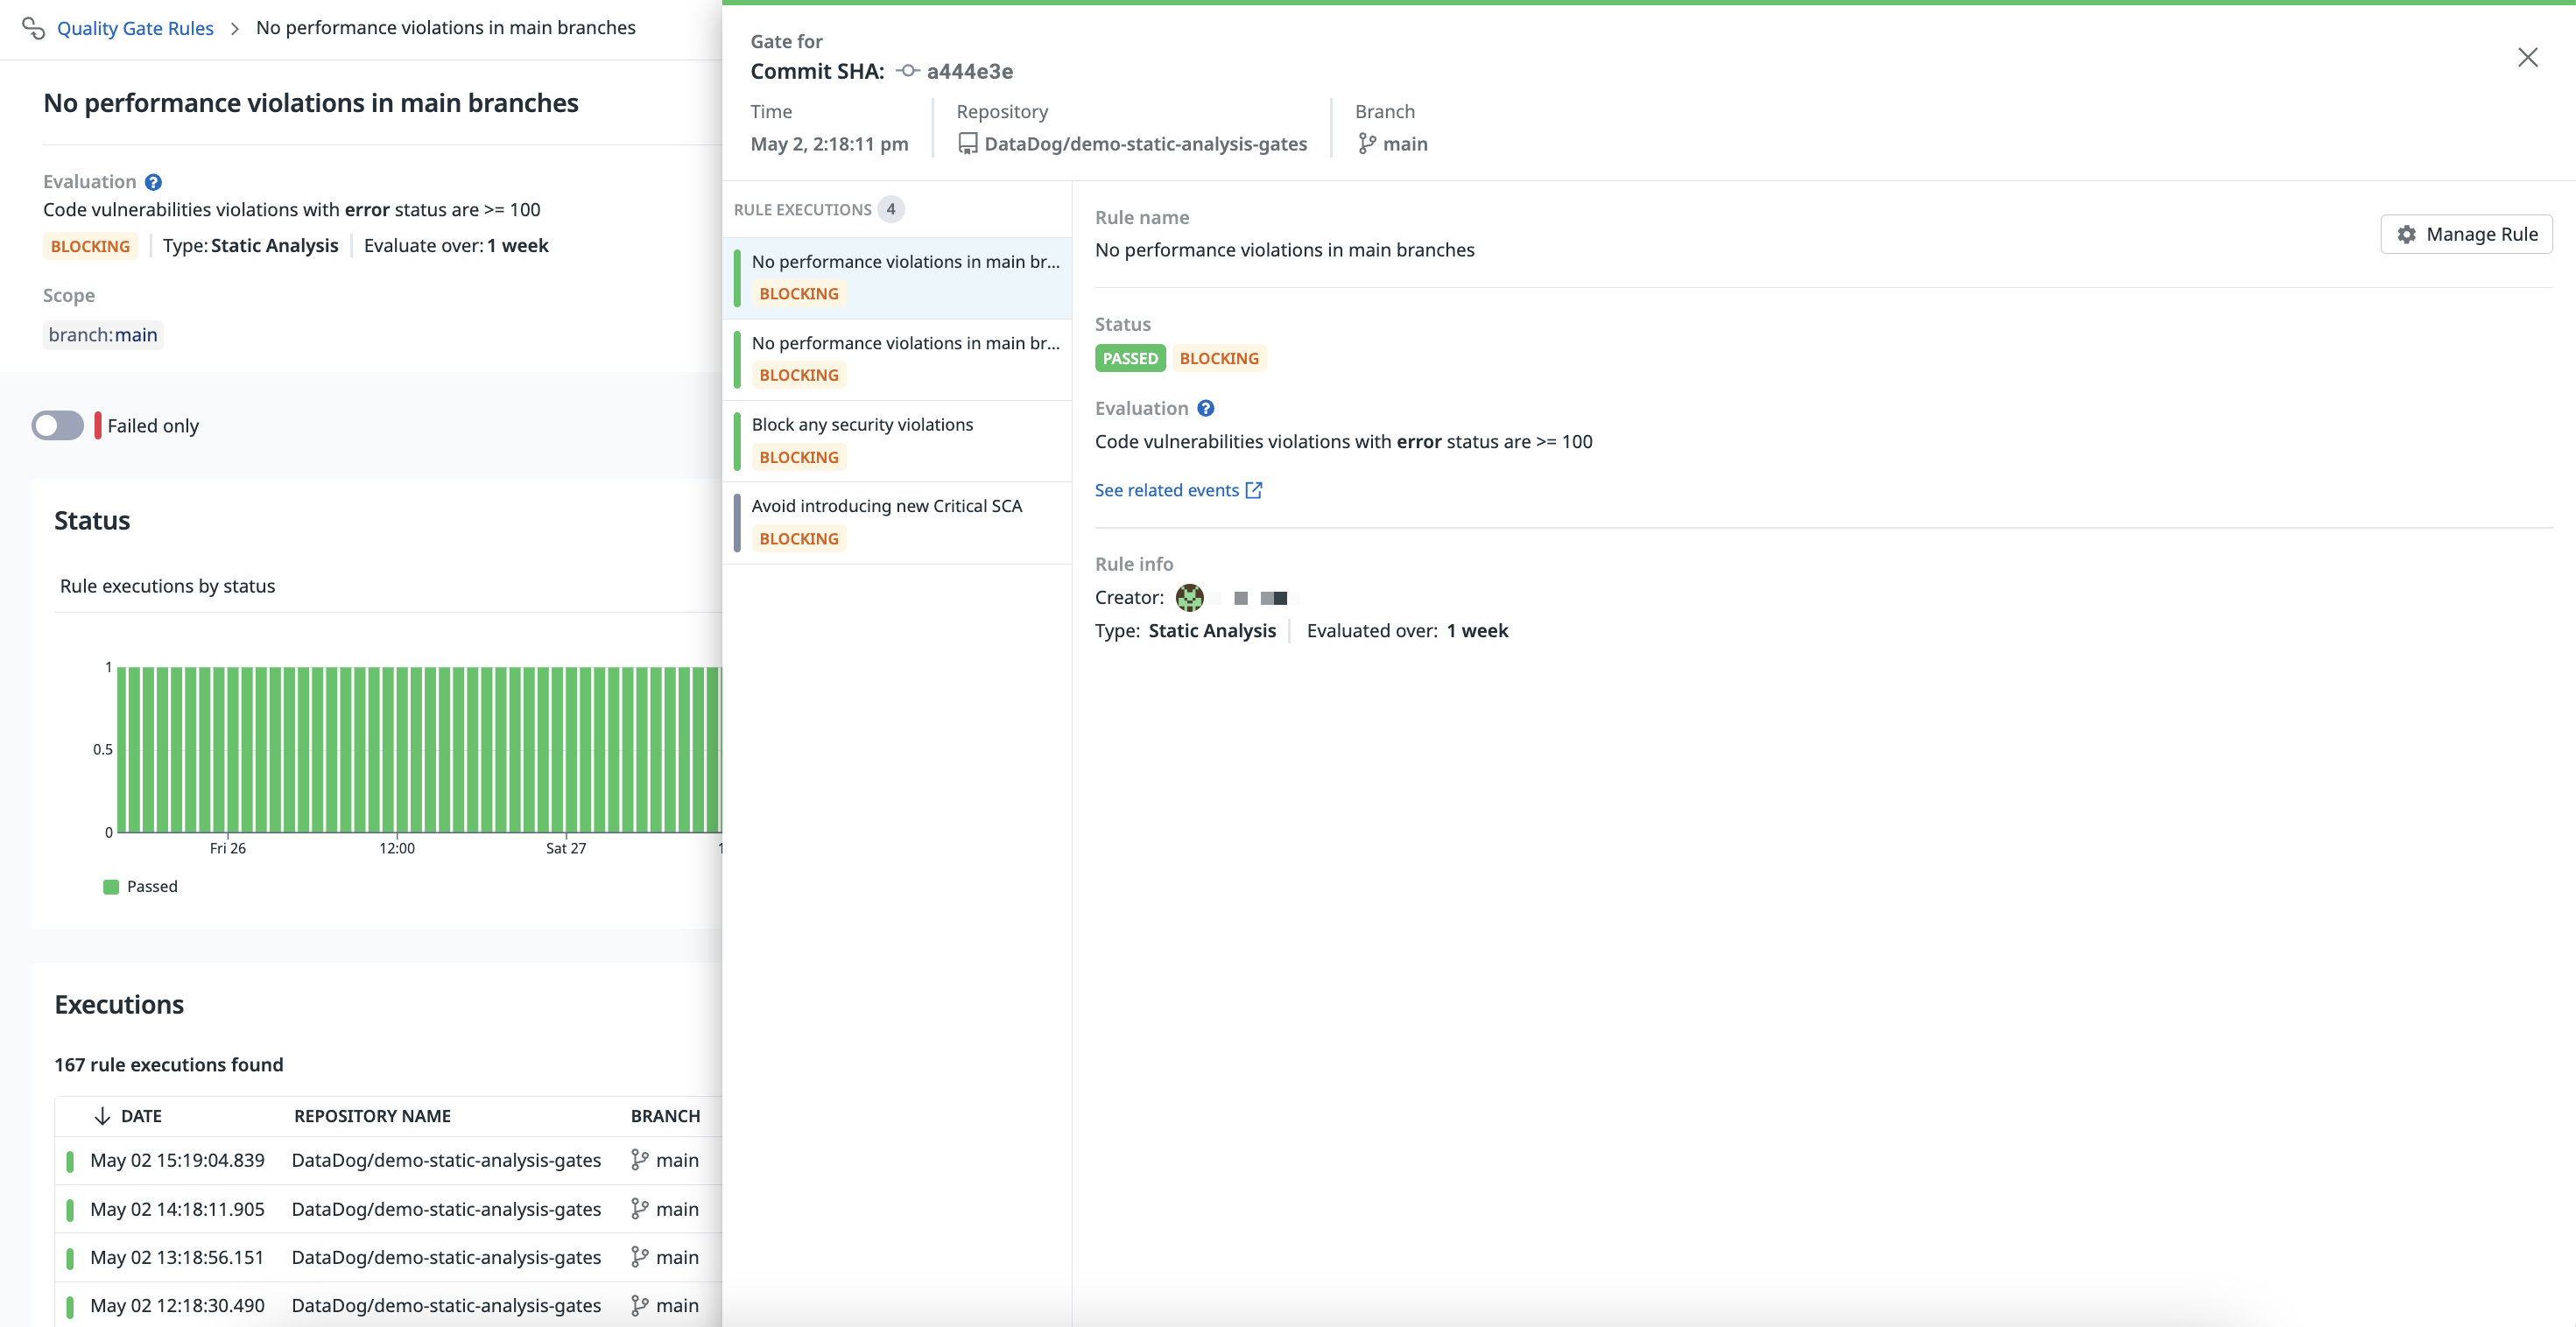Click the branch:main scope tag

coord(103,335)
